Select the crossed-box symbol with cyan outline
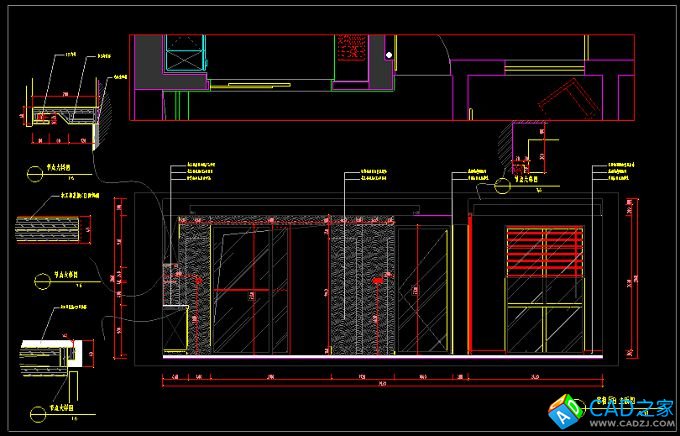The height and width of the screenshot is (436, 680). coord(184,51)
